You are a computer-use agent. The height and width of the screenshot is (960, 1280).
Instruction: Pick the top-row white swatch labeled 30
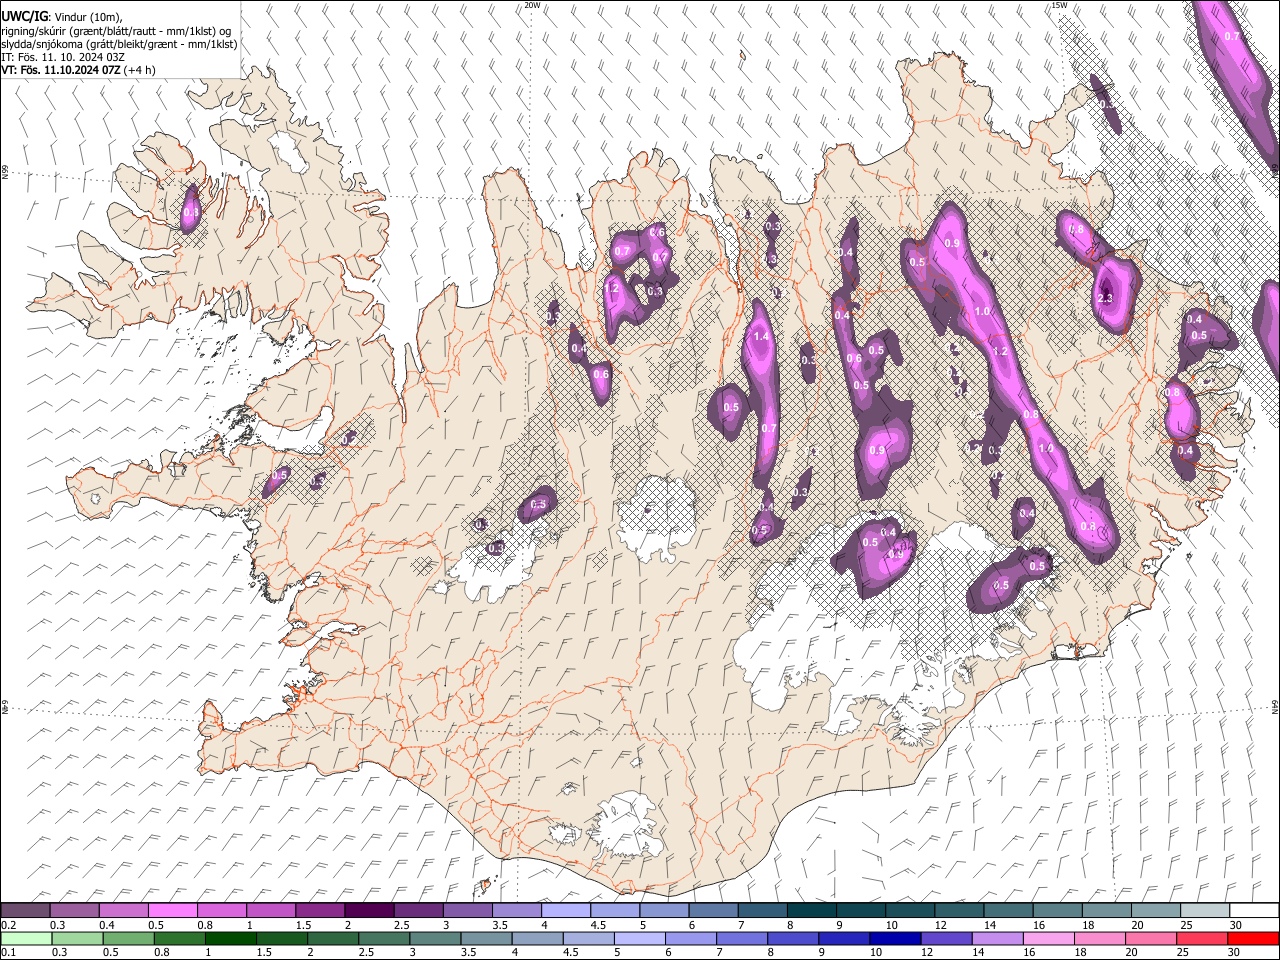[1255, 910]
